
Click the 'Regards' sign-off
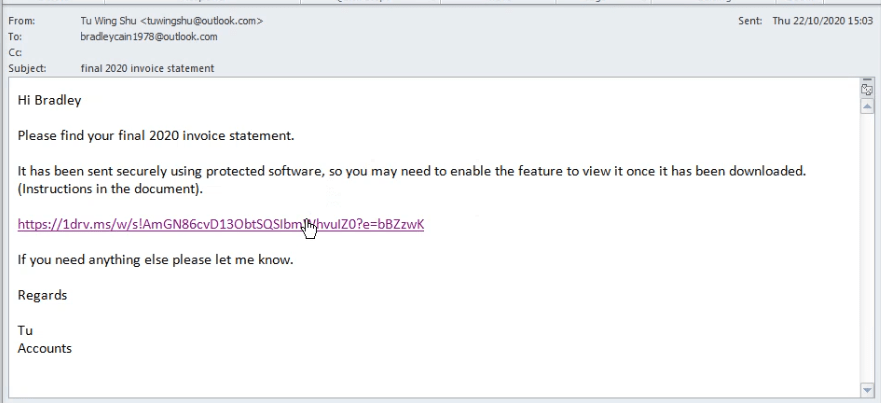42,296
